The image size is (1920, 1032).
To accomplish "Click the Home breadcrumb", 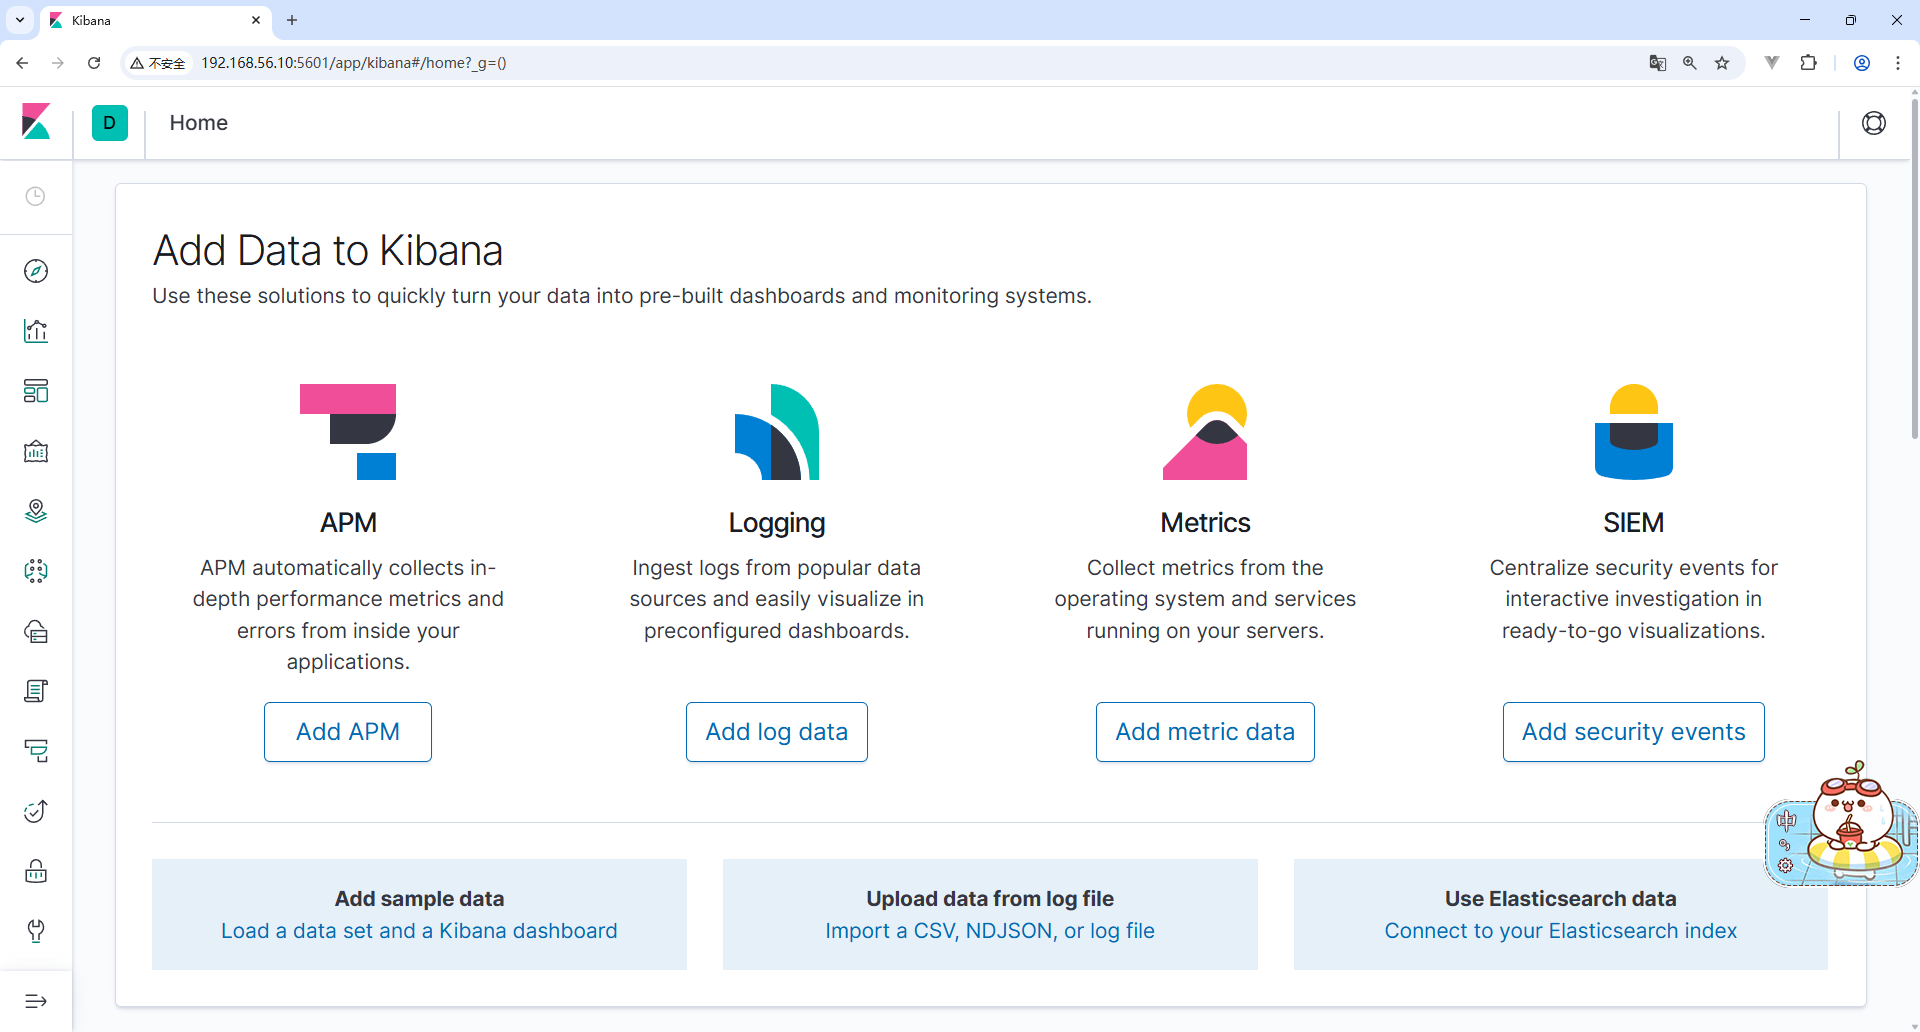I will 199,123.
